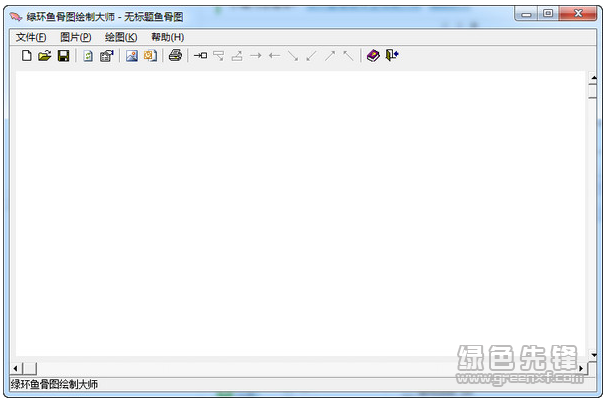
Task: Maximize the fishbone diagram window
Action: (548, 14)
